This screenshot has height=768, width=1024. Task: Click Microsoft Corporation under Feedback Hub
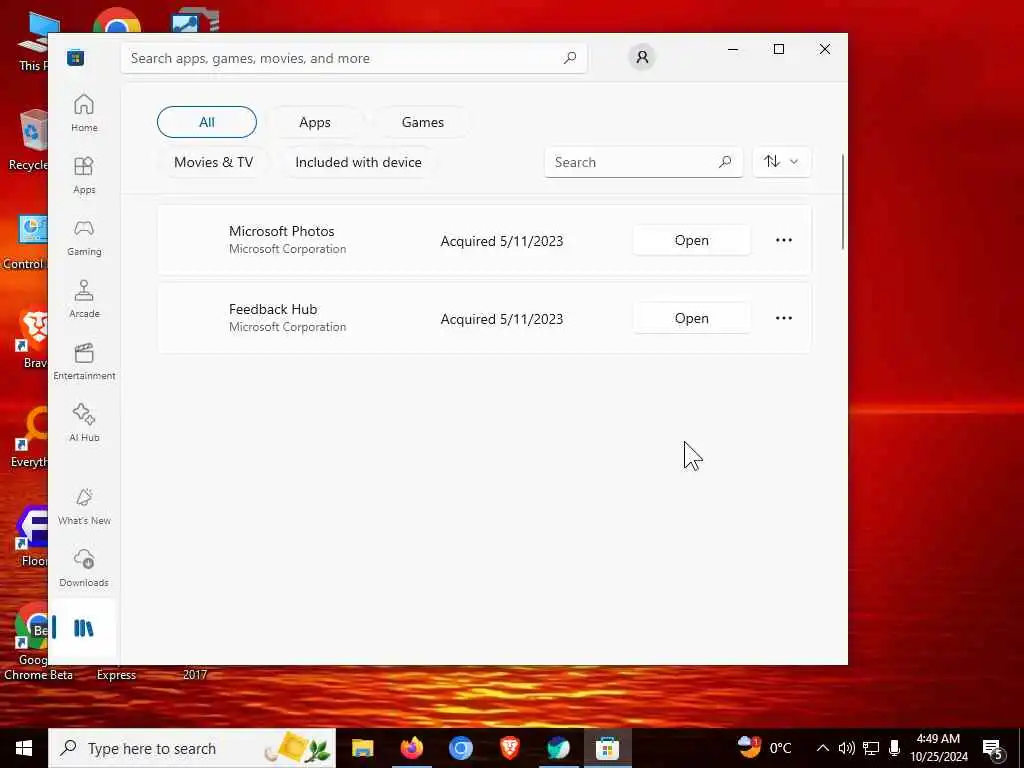click(x=287, y=327)
